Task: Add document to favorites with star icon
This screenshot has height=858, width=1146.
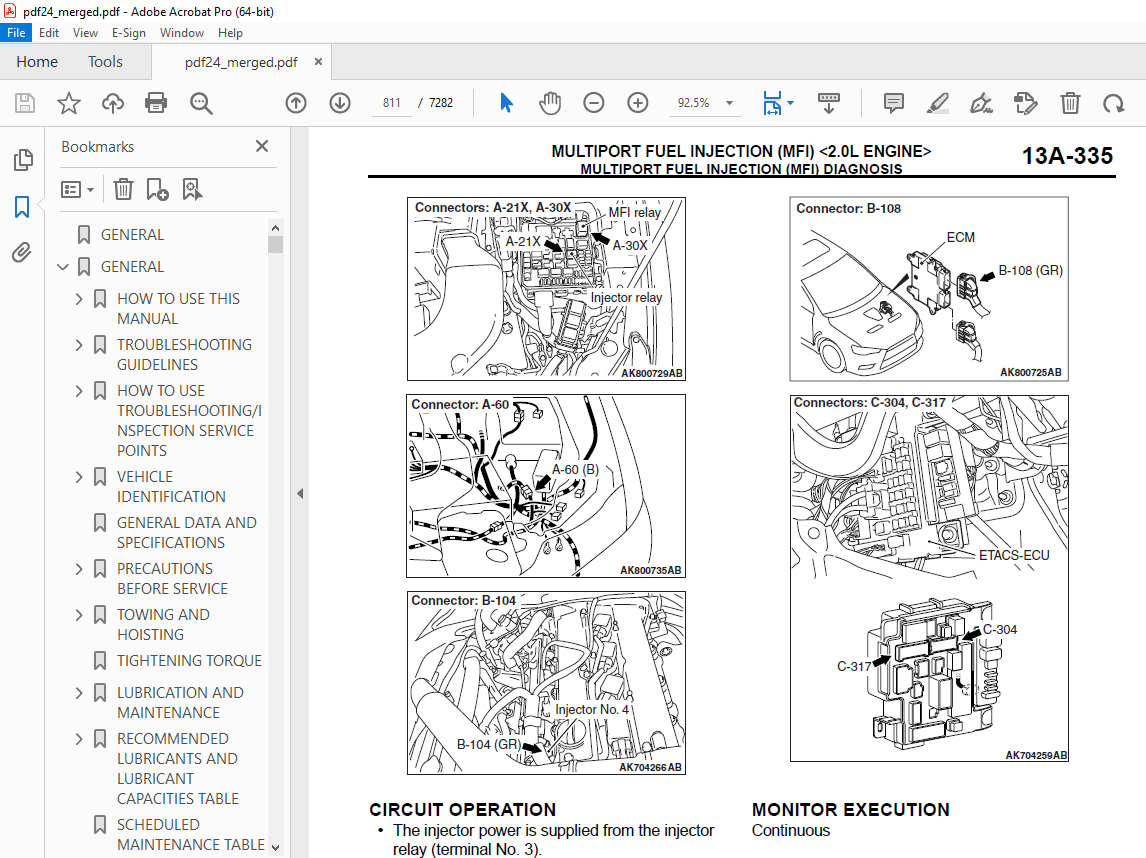Action: coord(69,103)
